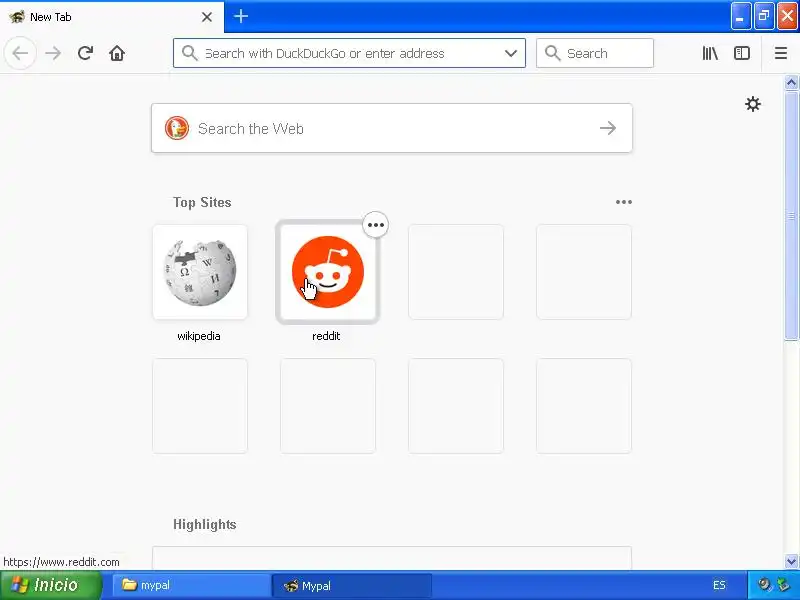The width and height of the screenshot is (800, 600).
Task: Minimize the browser window
Action: tap(741, 16)
